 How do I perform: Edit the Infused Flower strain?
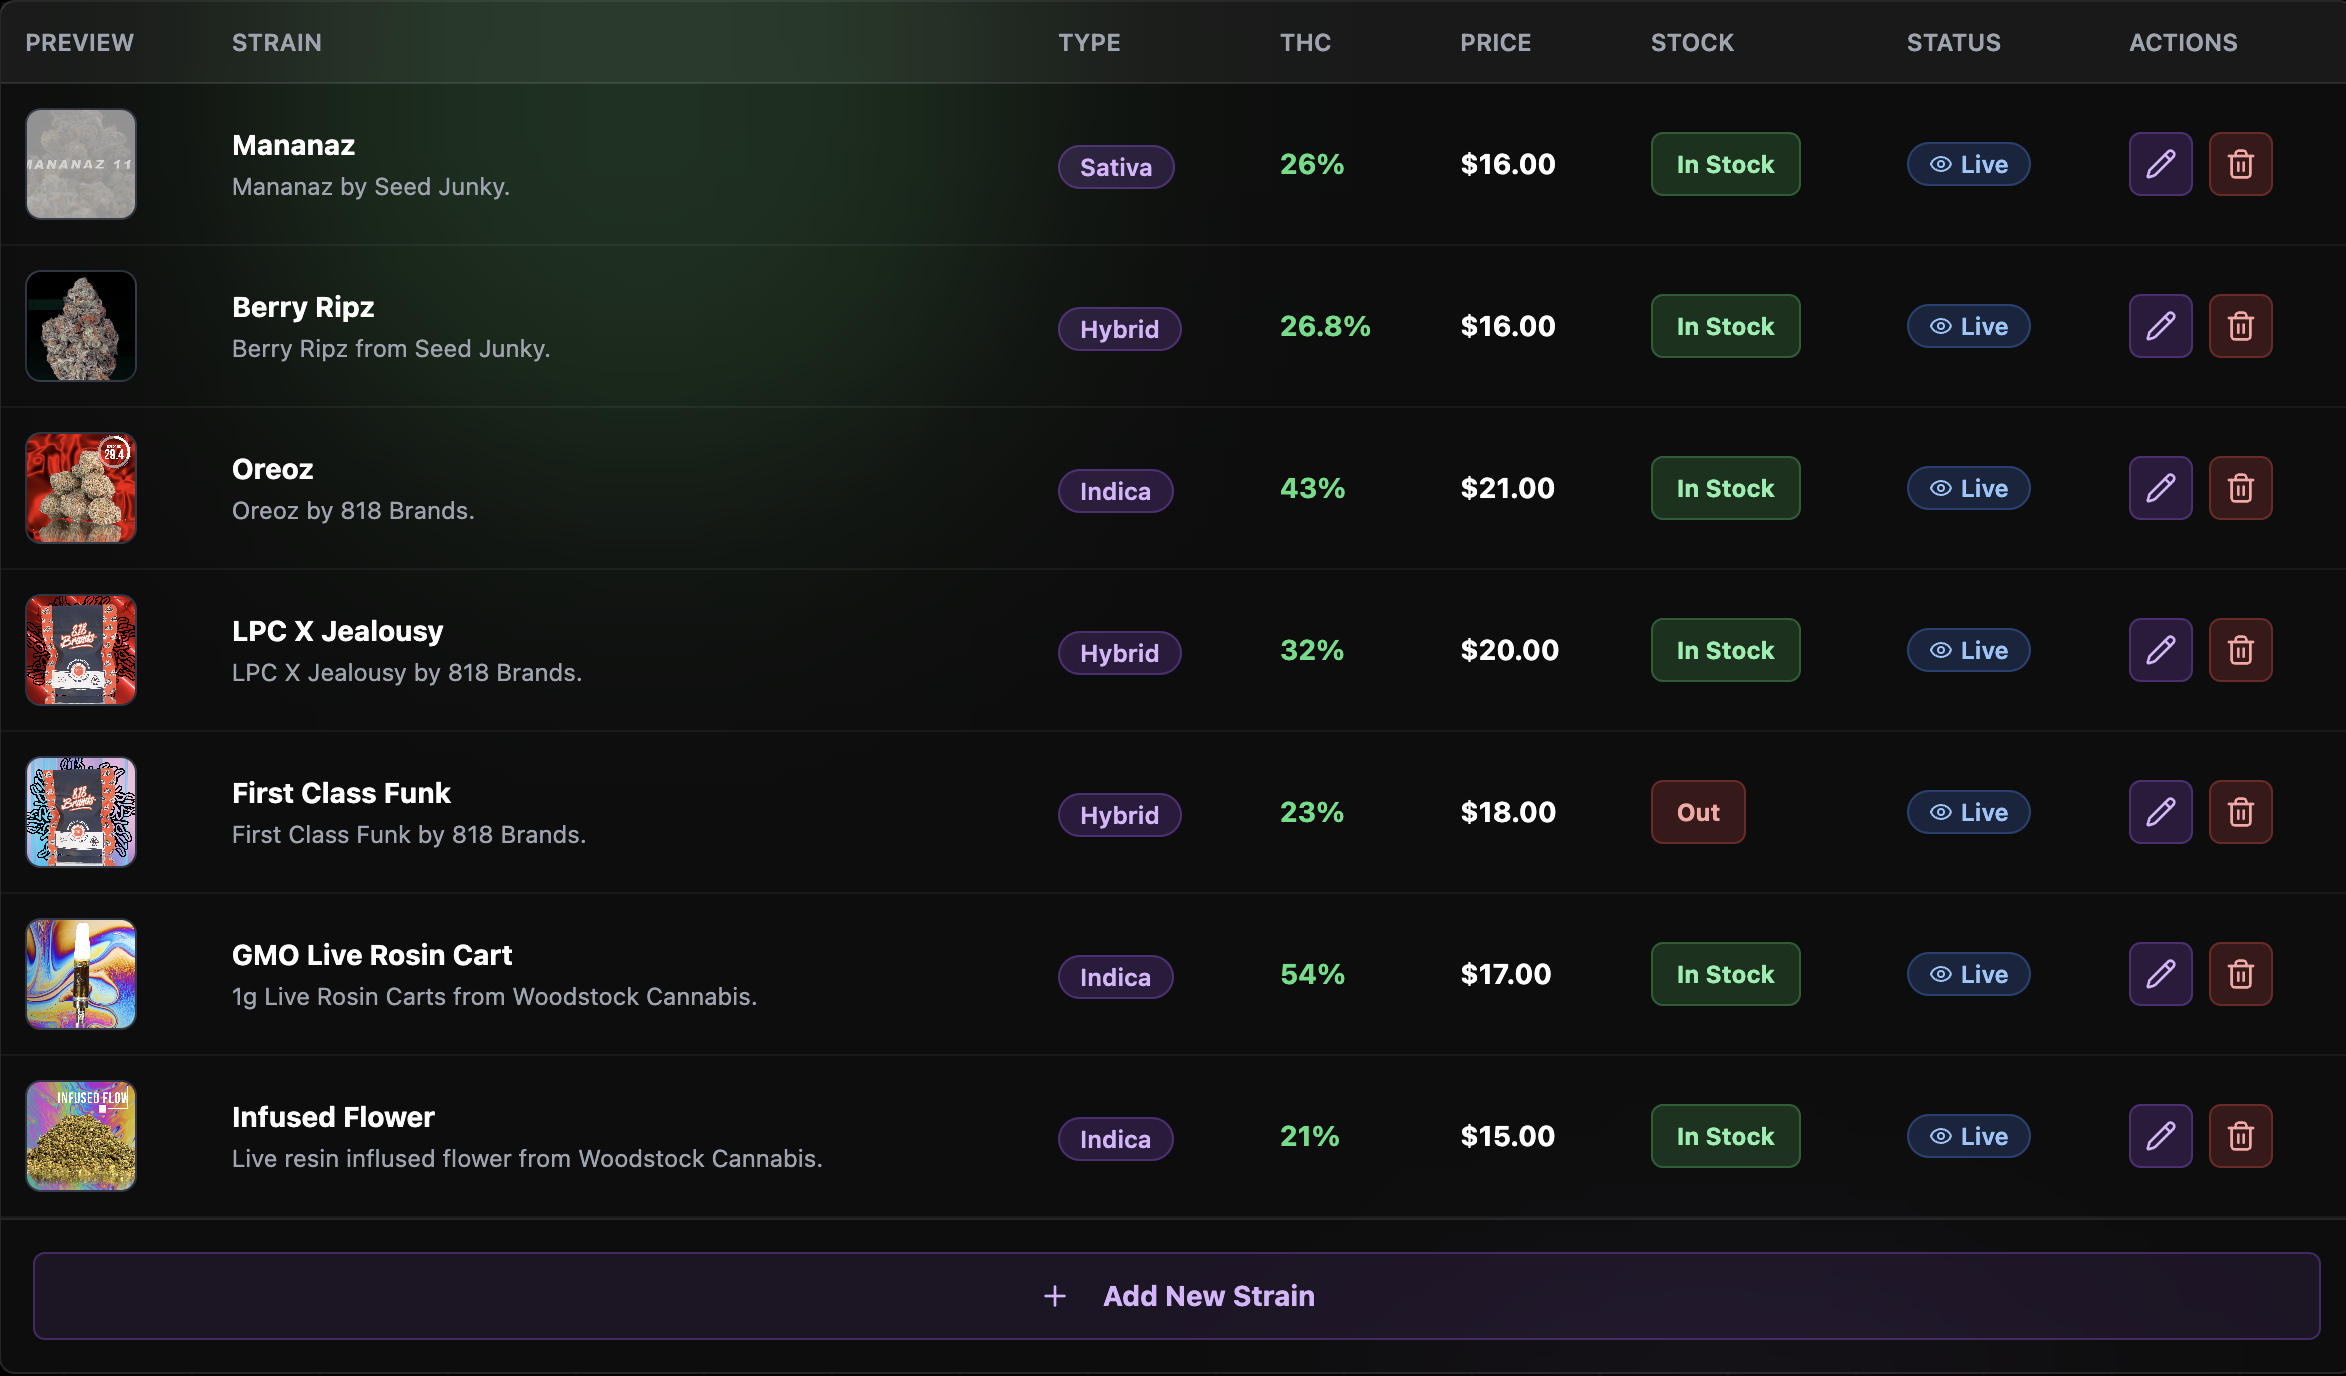pos(2160,1136)
